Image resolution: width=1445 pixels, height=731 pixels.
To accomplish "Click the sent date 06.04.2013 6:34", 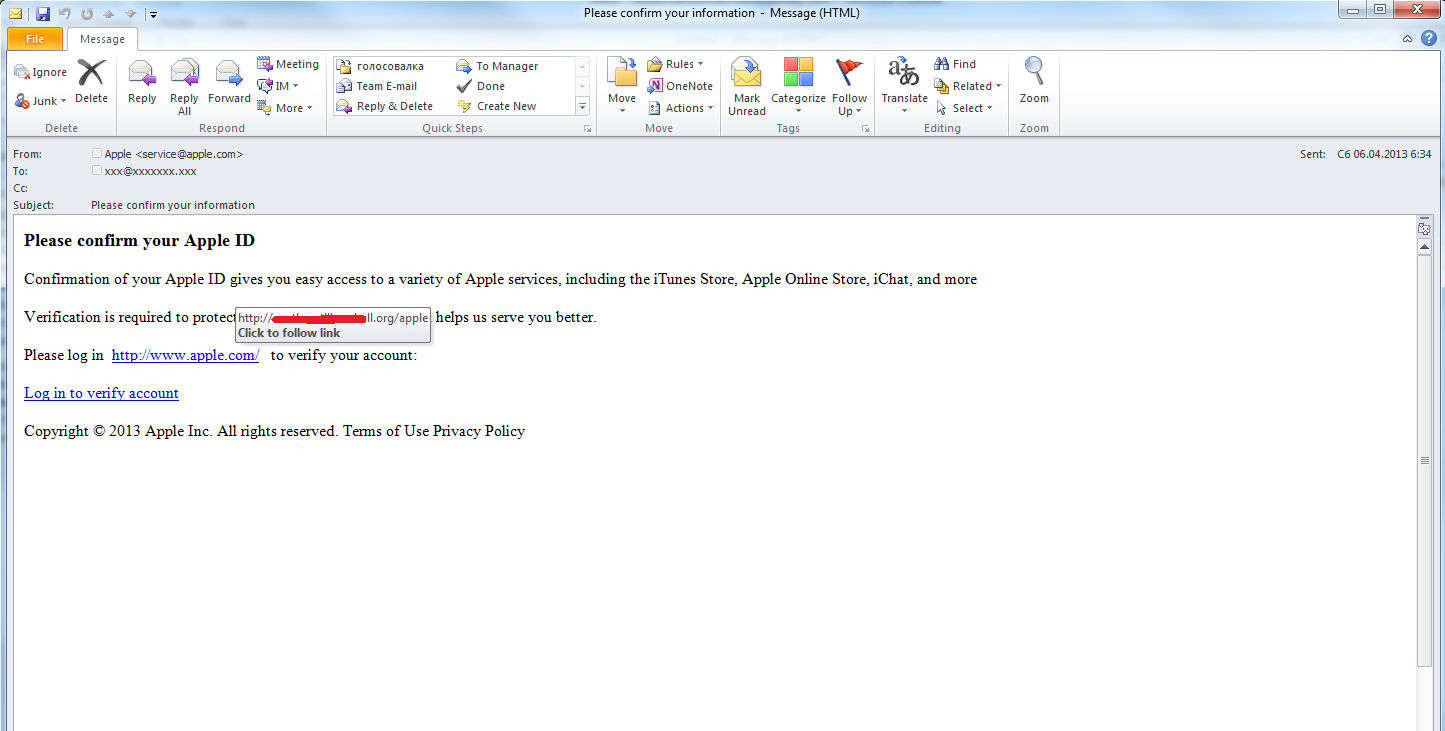I will pos(1392,154).
